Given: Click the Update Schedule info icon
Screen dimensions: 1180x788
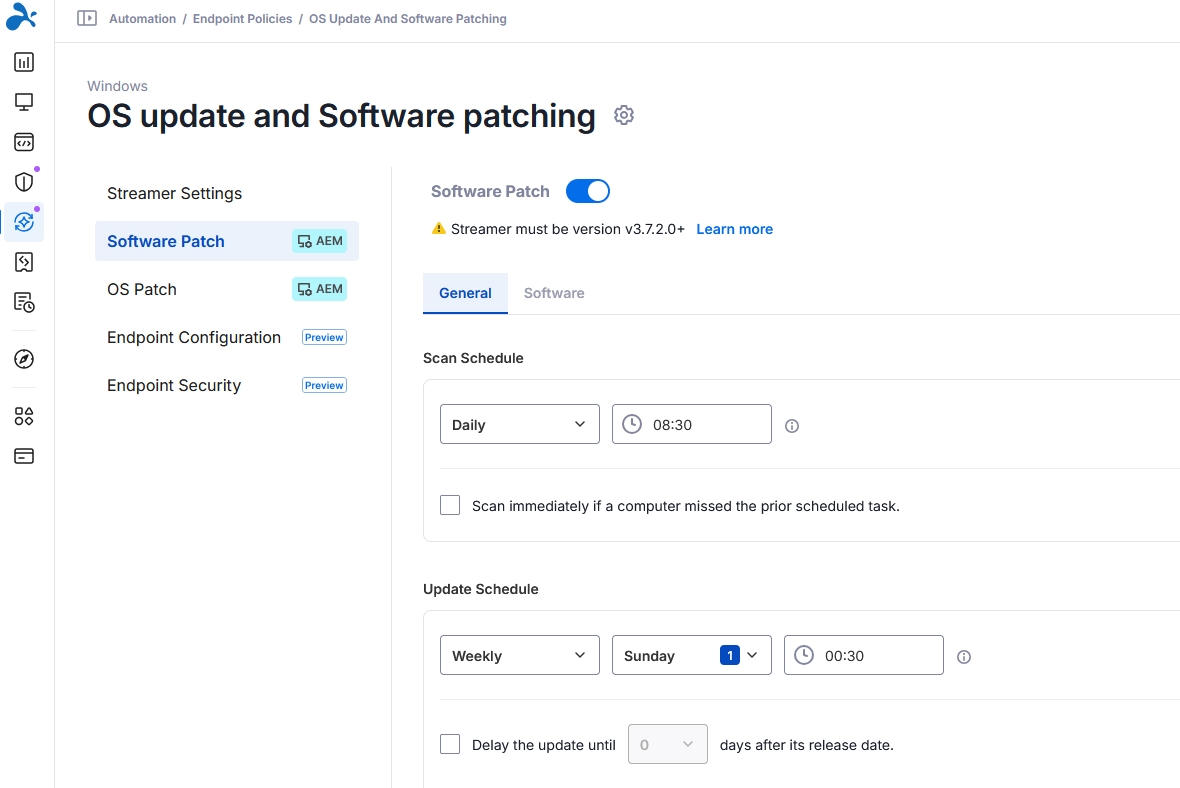Looking at the screenshot, I should point(964,657).
